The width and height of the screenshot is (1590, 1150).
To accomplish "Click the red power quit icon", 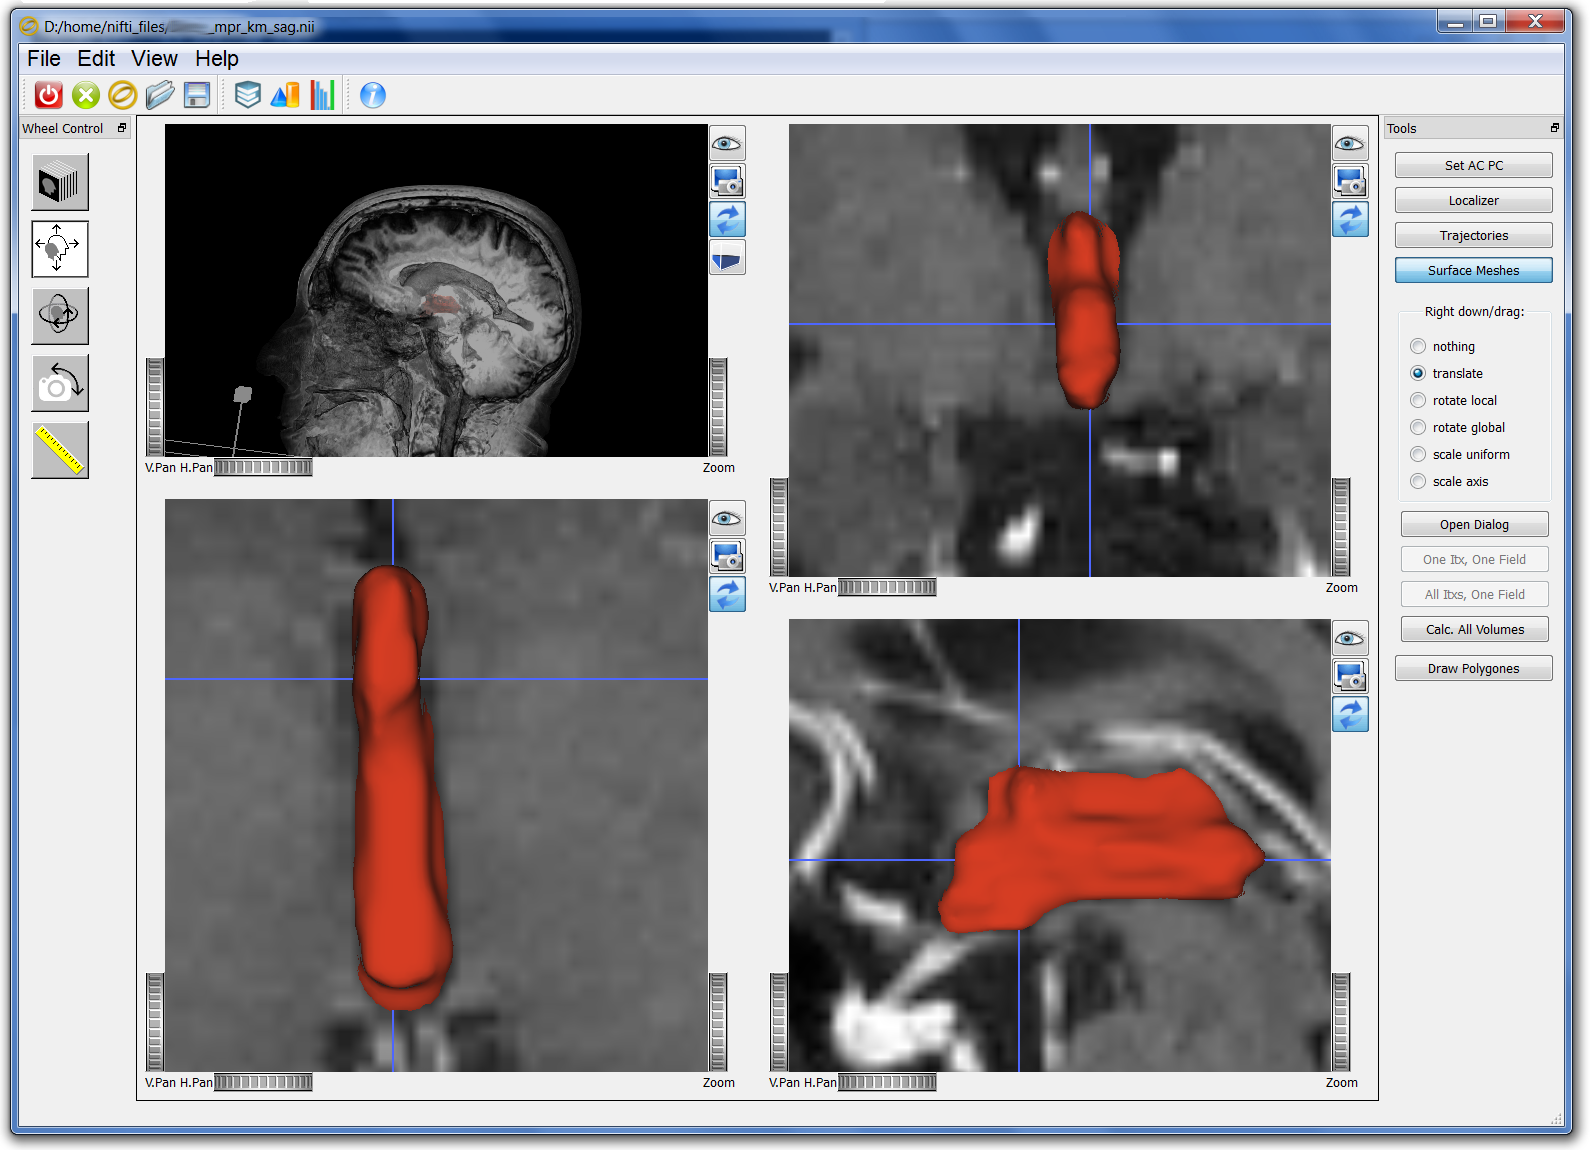I will point(48,95).
